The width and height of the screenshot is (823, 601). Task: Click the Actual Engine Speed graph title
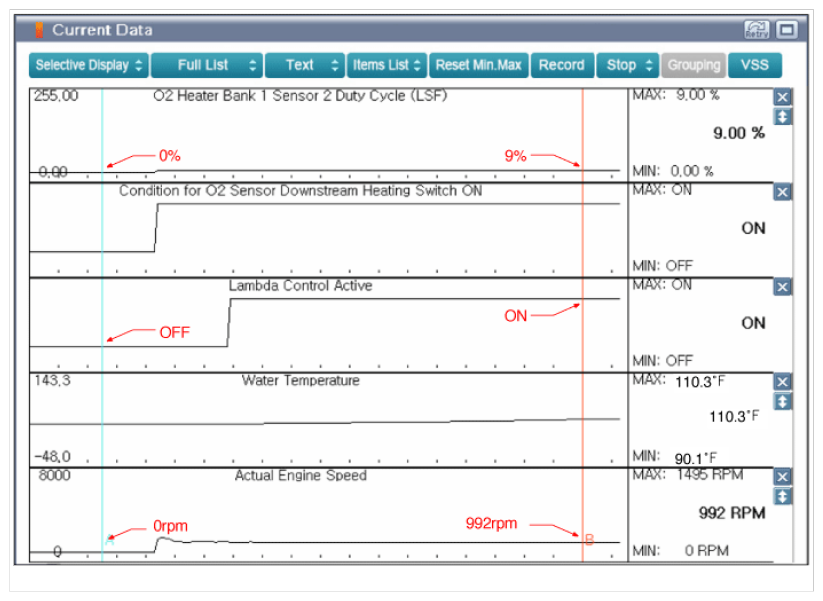(301, 476)
